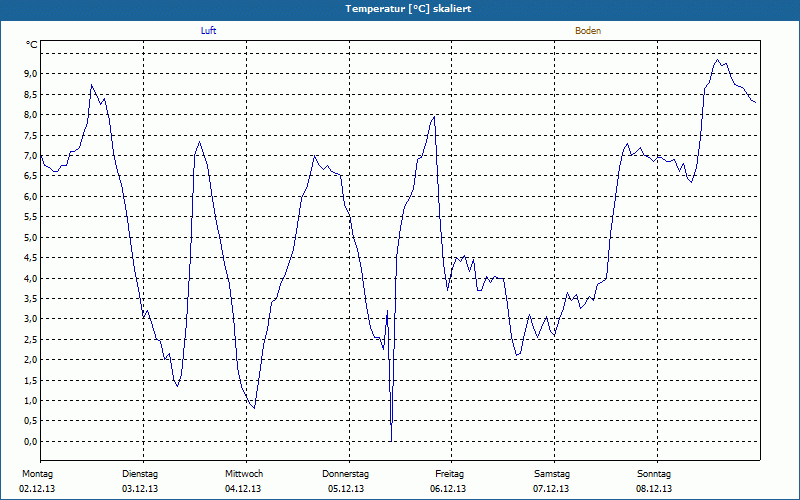Select the 5,5 y-axis value

pyautogui.click(x=31, y=217)
